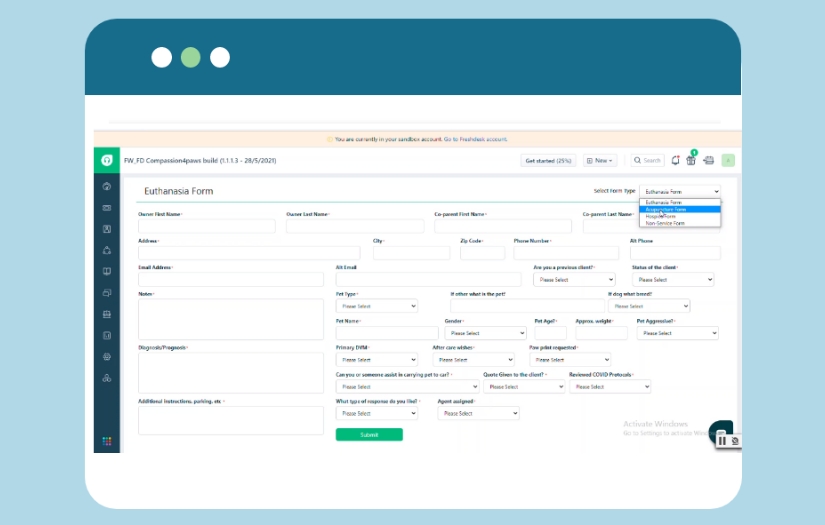Viewport: 825px width, 525px height.
Task: Click the notifications bell icon
Action: (x=676, y=160)
